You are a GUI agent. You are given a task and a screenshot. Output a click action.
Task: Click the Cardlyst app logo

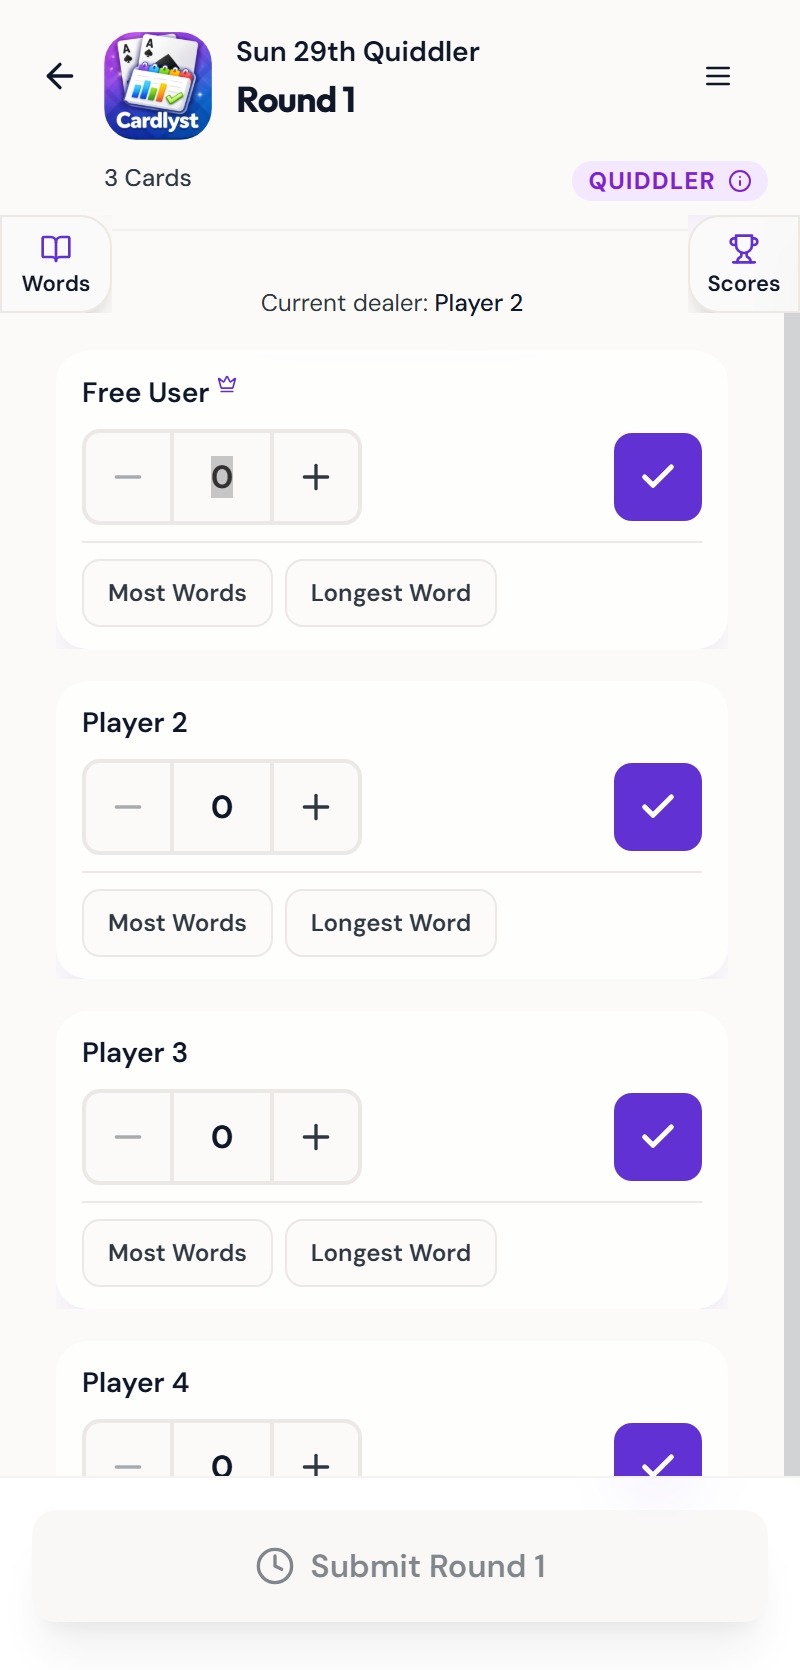(157, 86)
